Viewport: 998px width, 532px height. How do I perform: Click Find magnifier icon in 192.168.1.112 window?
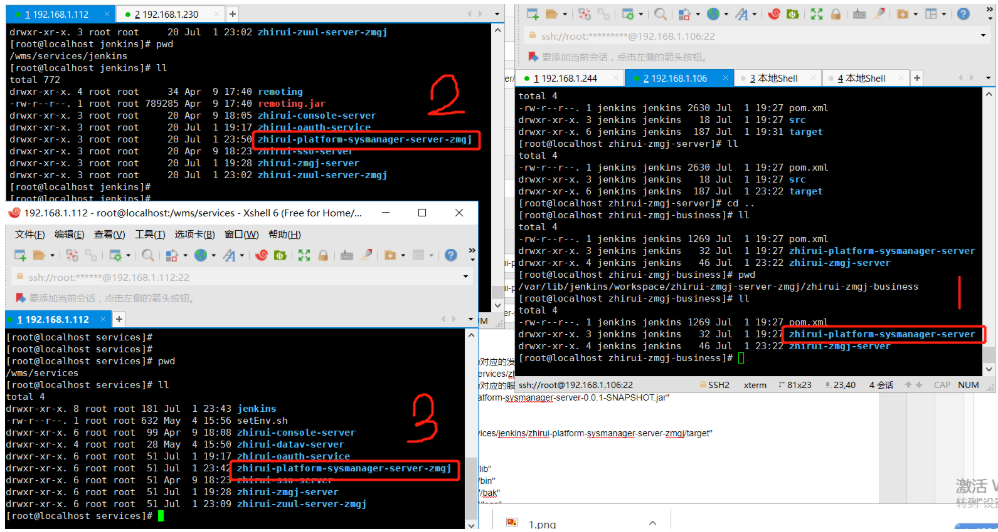pos(148,255)
